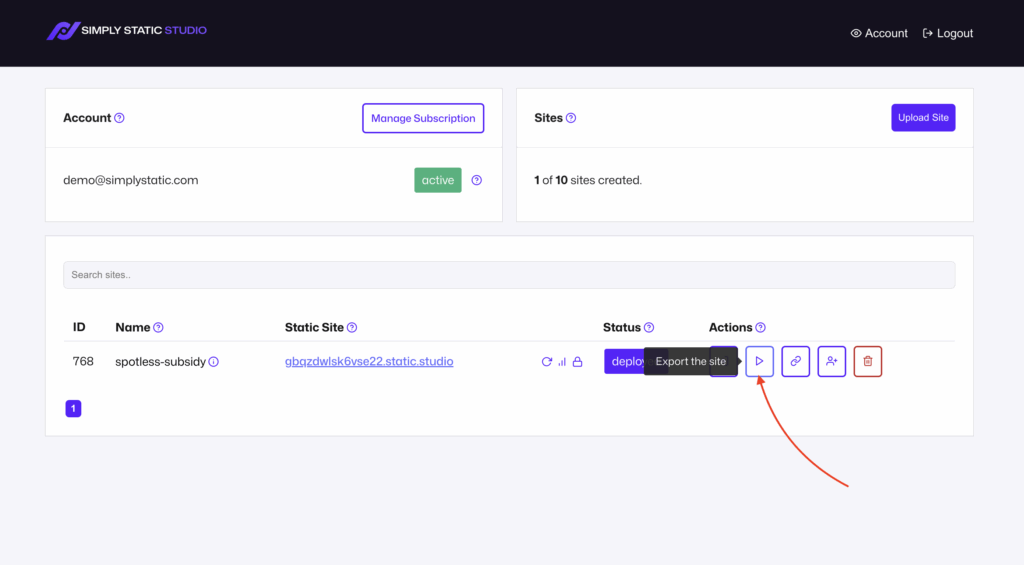The width and height of the screenshot is (1024, 565).
Task: Open the bar chart statistics icon
Action: (x=562, y=362)
